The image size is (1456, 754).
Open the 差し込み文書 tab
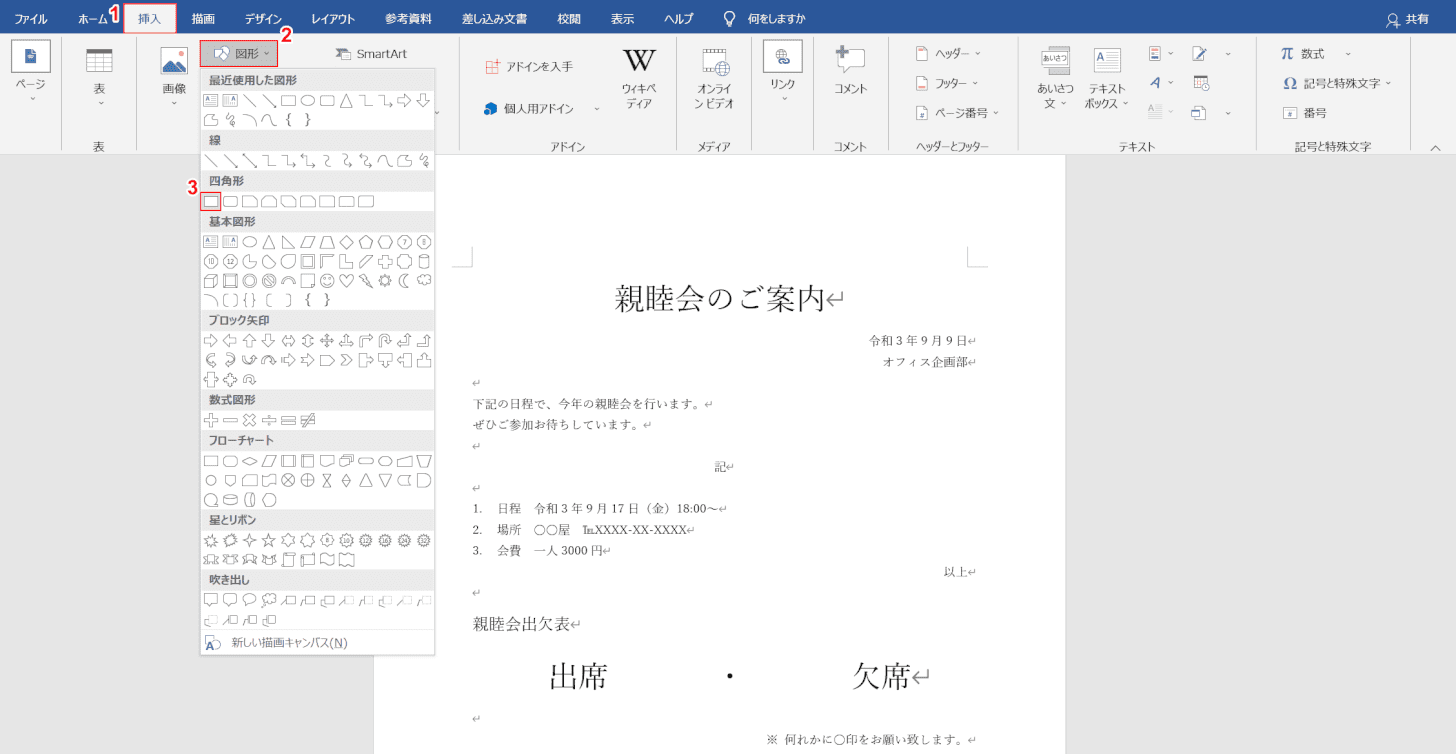pyautogui.click(x=495, y=18)
